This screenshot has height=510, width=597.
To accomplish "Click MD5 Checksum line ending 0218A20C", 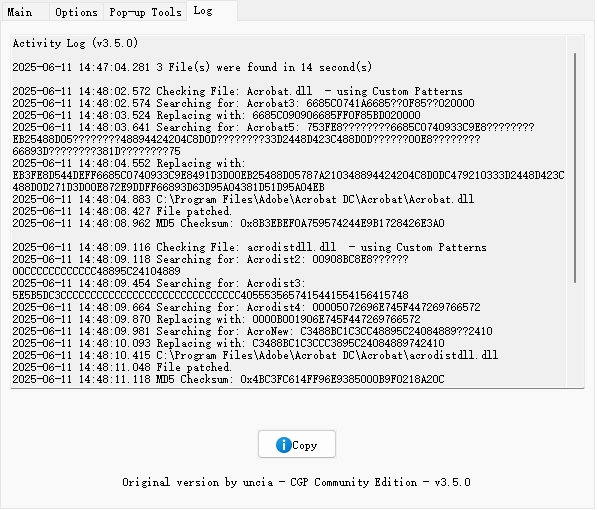I will [x=228, y=379].
